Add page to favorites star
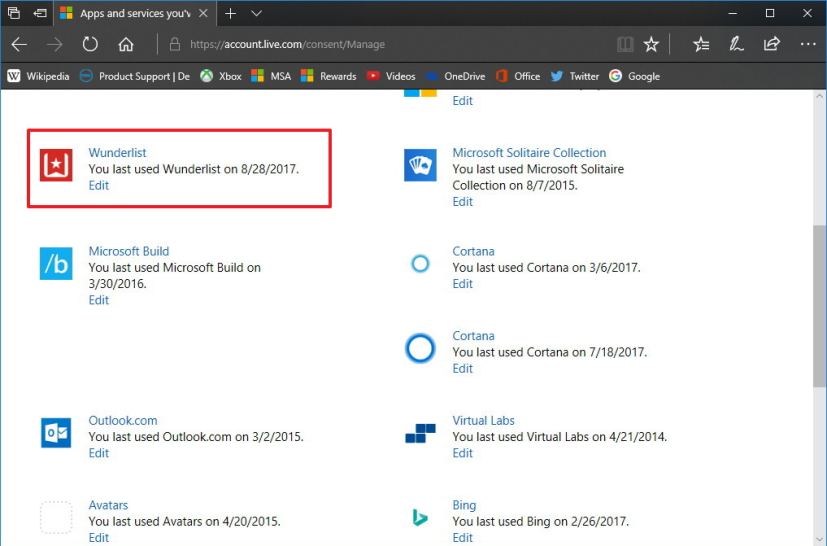The width and height of the screenshot is (827, 546). click(x=651, y=44)
